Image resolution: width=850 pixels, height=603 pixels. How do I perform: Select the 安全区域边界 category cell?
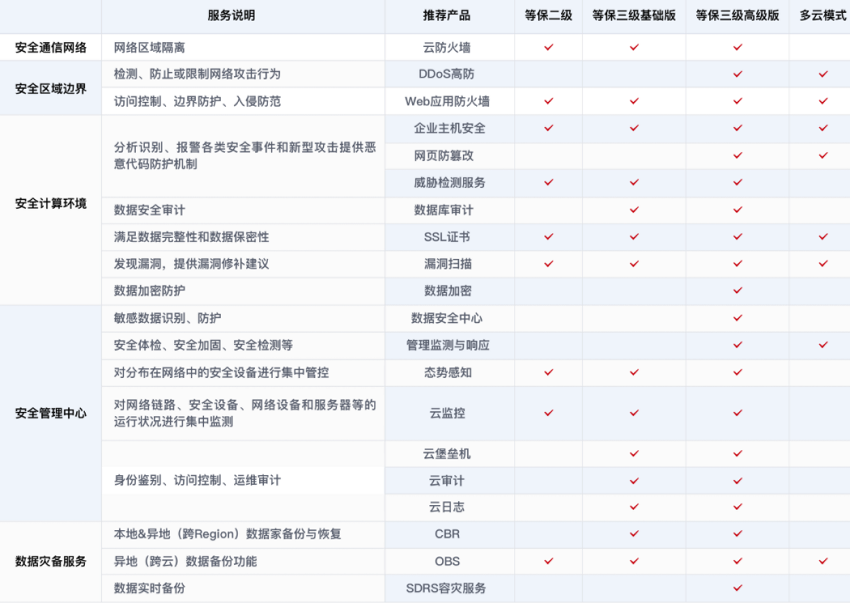[51, 88]
